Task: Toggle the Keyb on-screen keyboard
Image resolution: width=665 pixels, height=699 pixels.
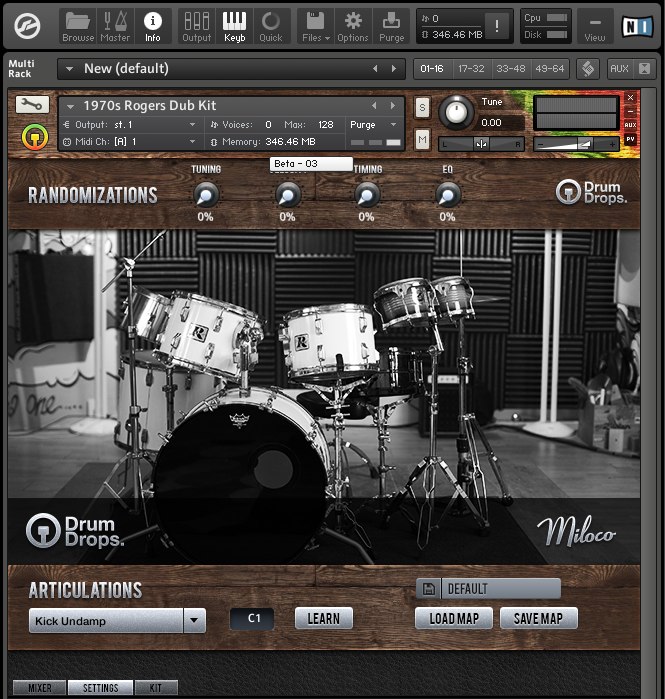Action: pos(234,27)
